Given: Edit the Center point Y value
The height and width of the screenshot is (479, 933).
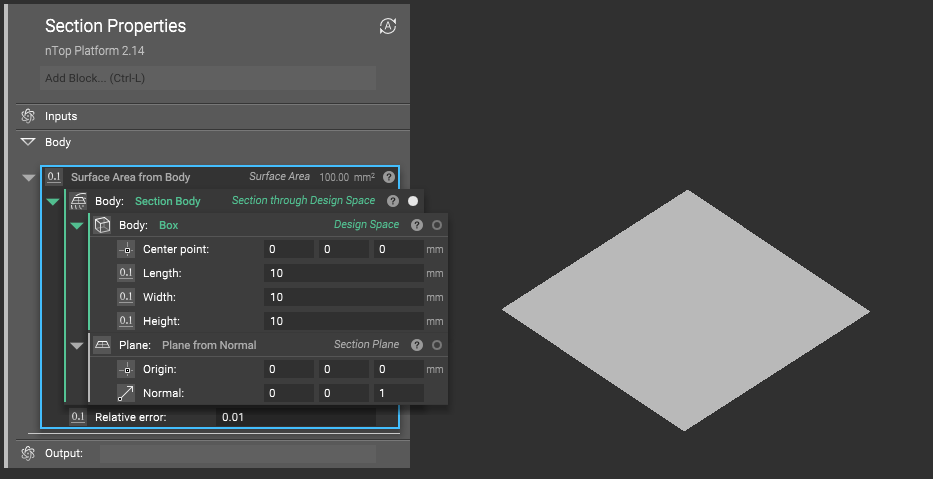Looking at the screenshot, I should pyautogui.click(x=344, y=249).
